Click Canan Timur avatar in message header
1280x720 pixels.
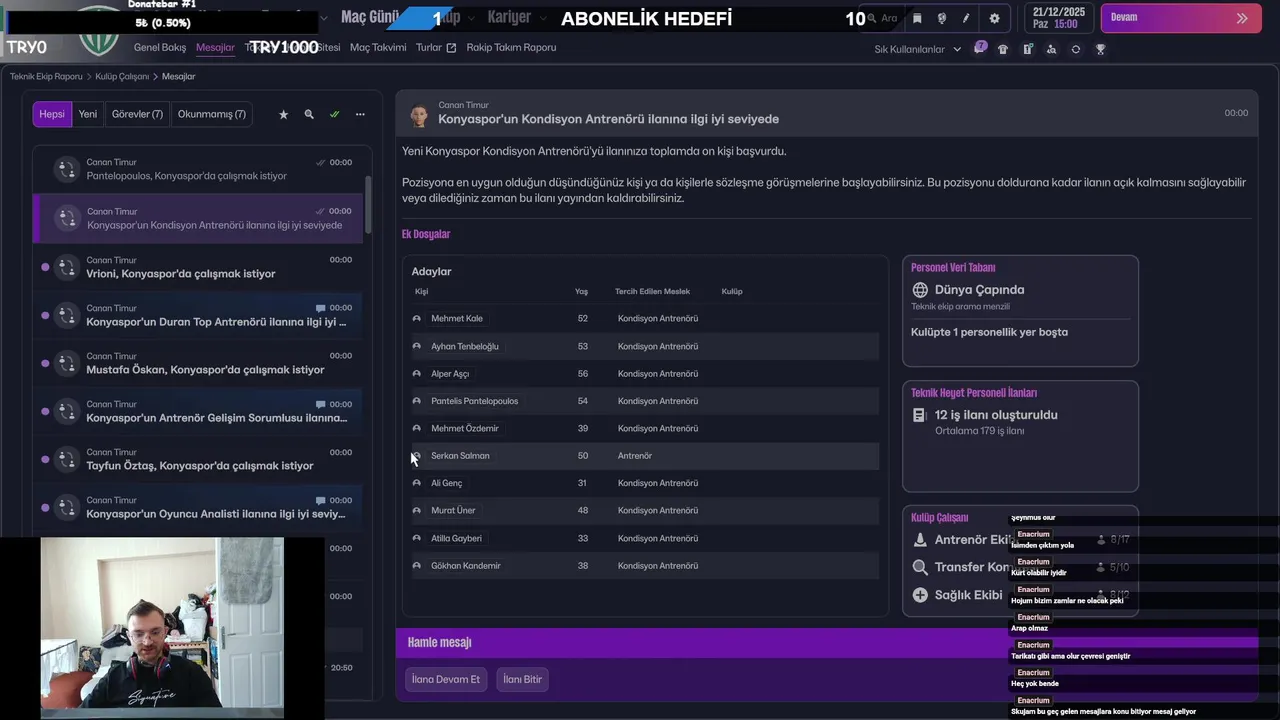(419, 116)
